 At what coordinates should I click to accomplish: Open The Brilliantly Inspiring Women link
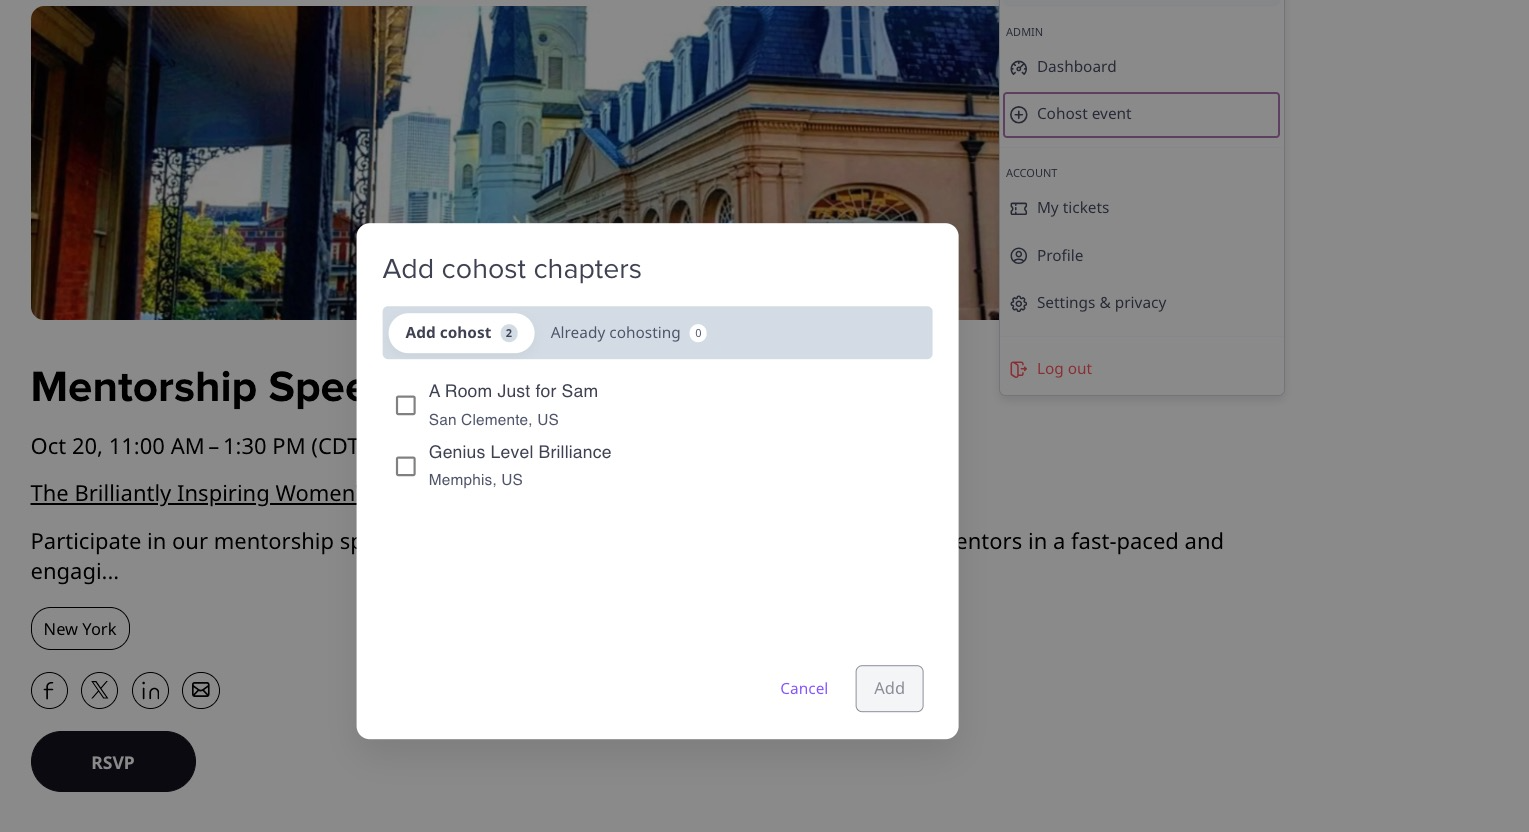tap(192, 493)
